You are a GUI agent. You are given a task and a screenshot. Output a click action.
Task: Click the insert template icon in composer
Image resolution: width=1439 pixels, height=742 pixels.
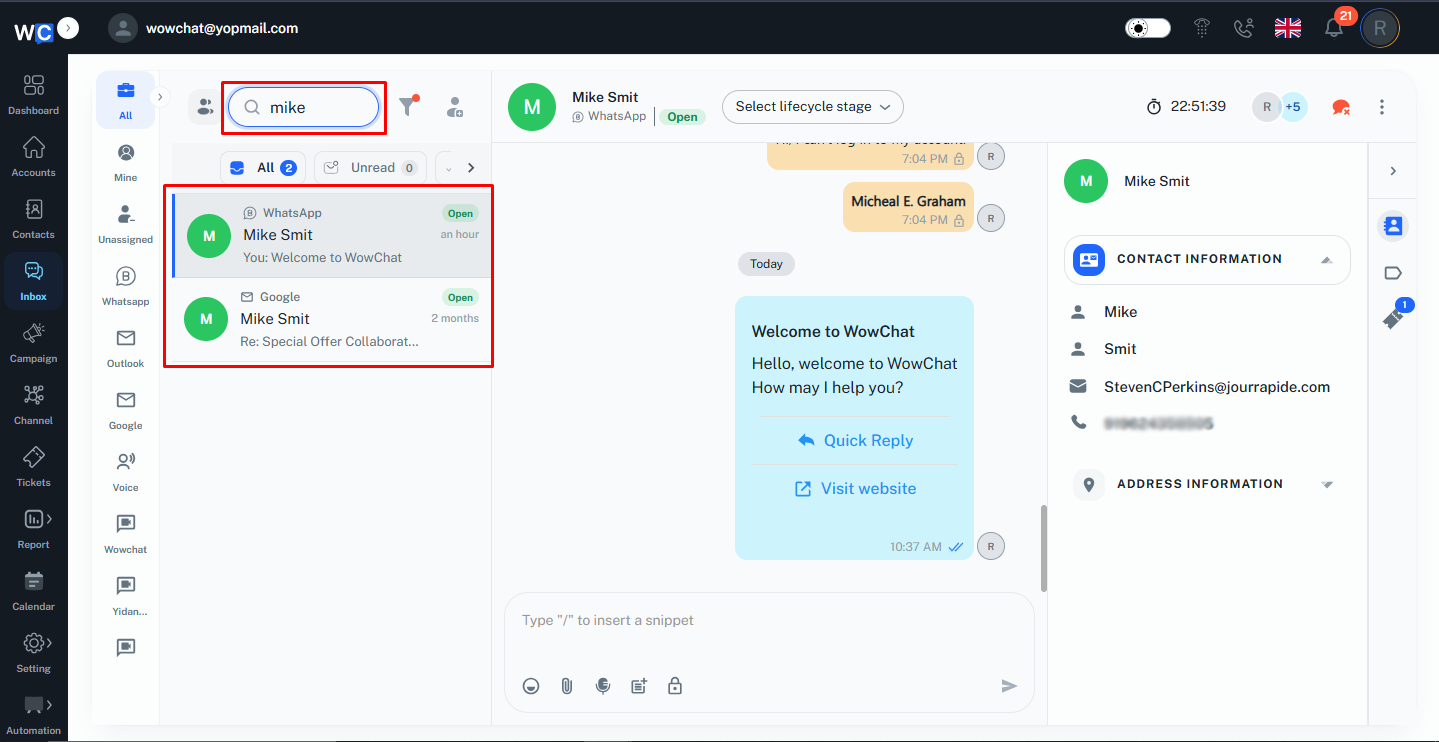click(639, 686)
